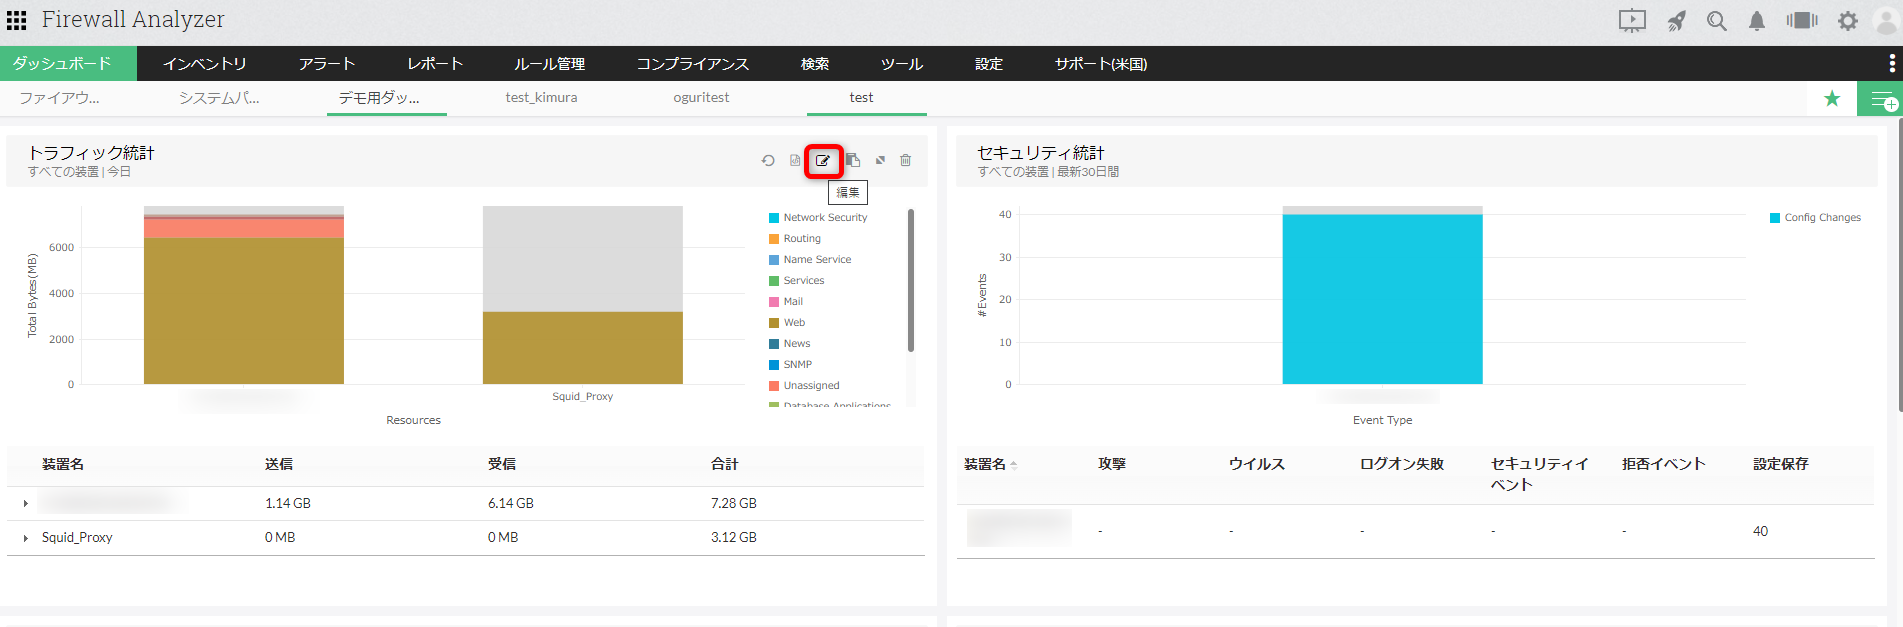Sort security table by 装置名 header
This screenshot has height=627, width=1903.
click(x=985, y=464)
